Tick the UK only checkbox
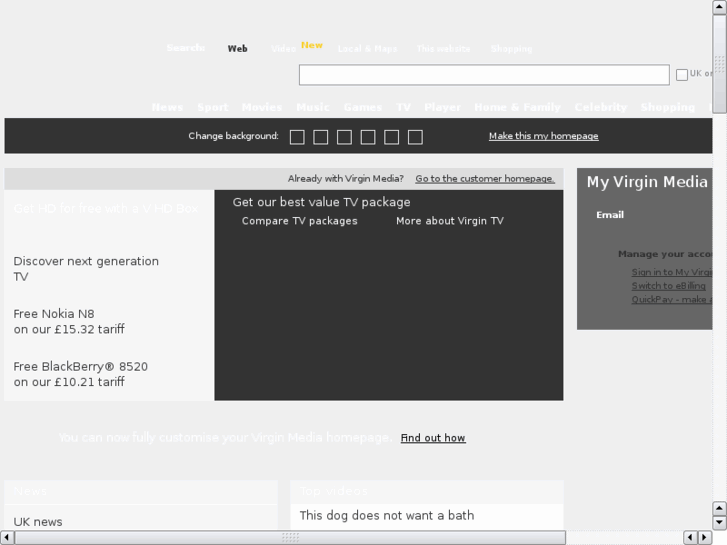Viewport: 727px width, 545px height. click(x=682, y=75)
